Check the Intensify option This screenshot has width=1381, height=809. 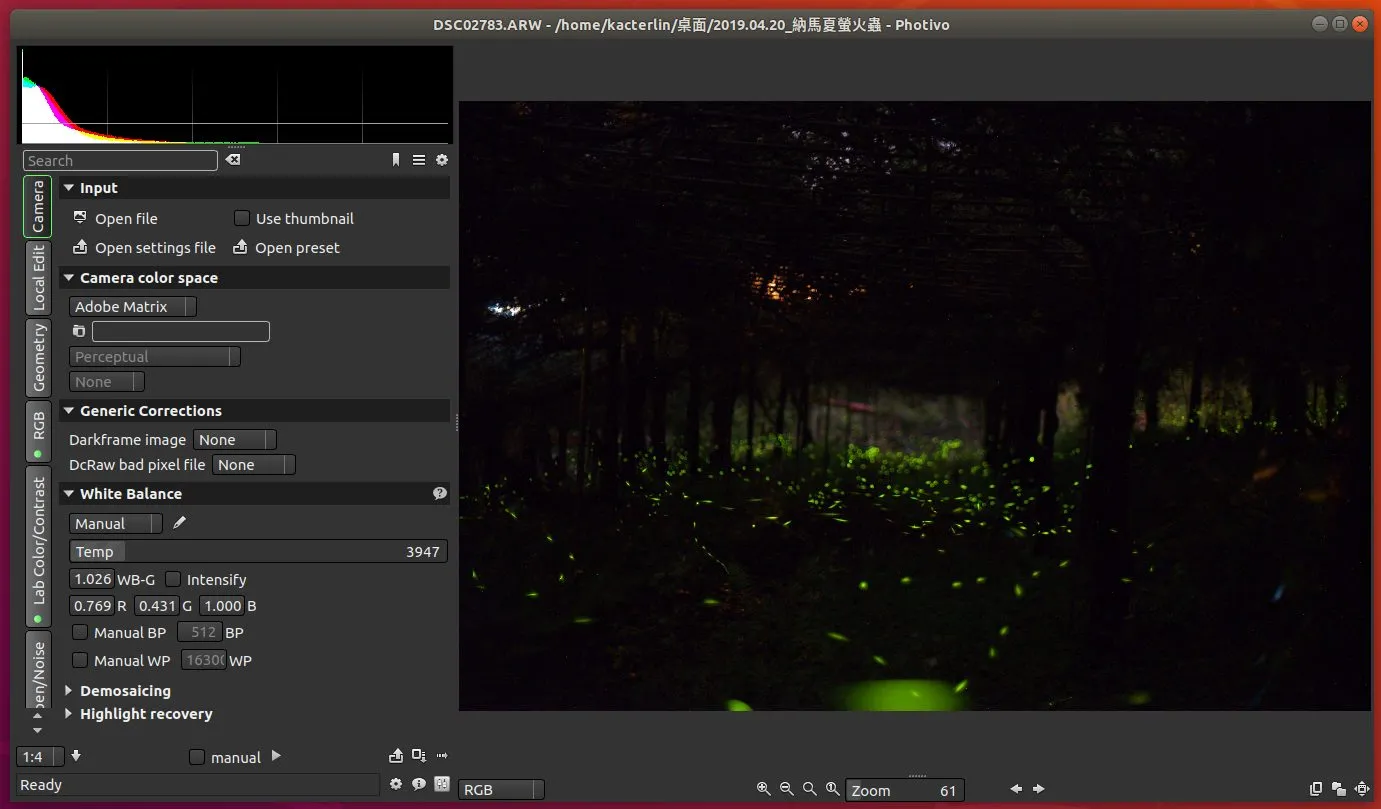(x=173, y=579)
